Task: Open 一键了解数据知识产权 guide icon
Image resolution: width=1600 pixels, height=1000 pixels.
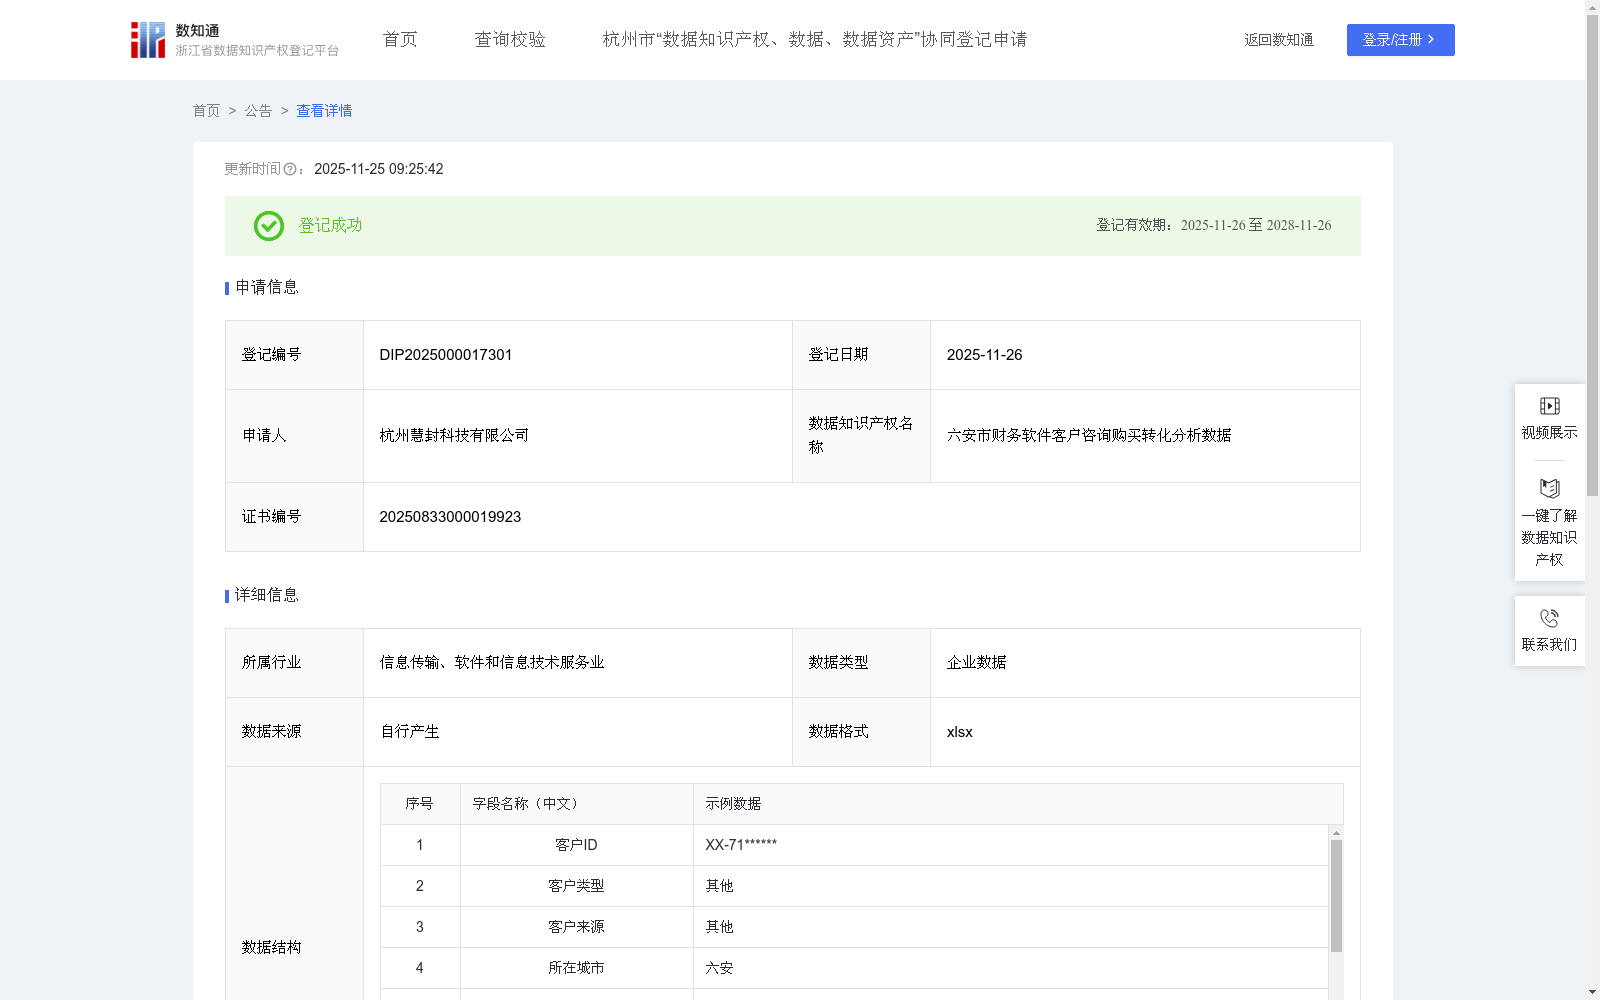Action: tap(1549, 488)
